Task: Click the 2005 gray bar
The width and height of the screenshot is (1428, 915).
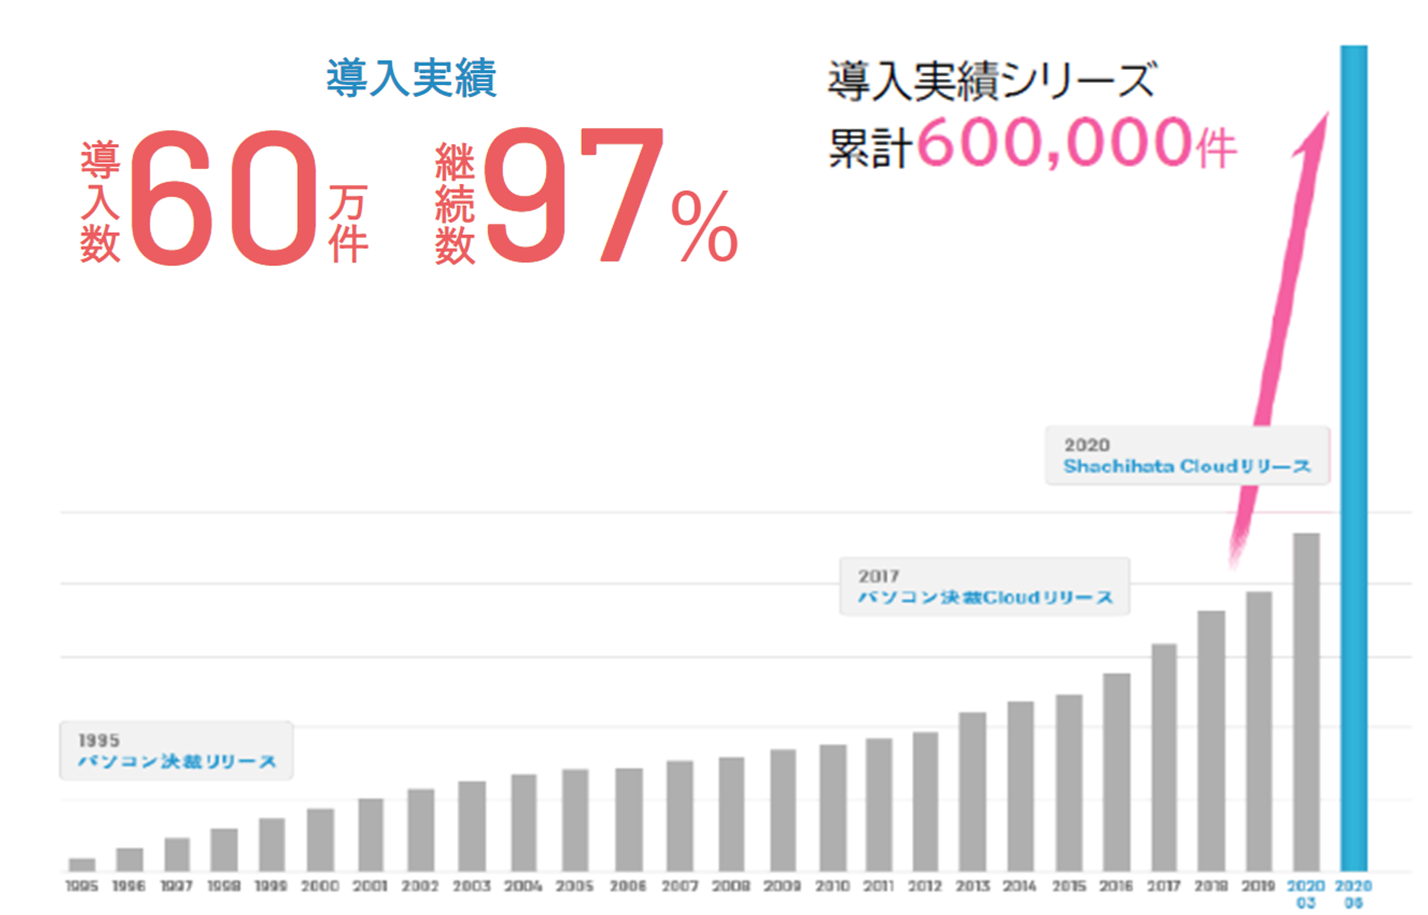Action: click(575, 819)
